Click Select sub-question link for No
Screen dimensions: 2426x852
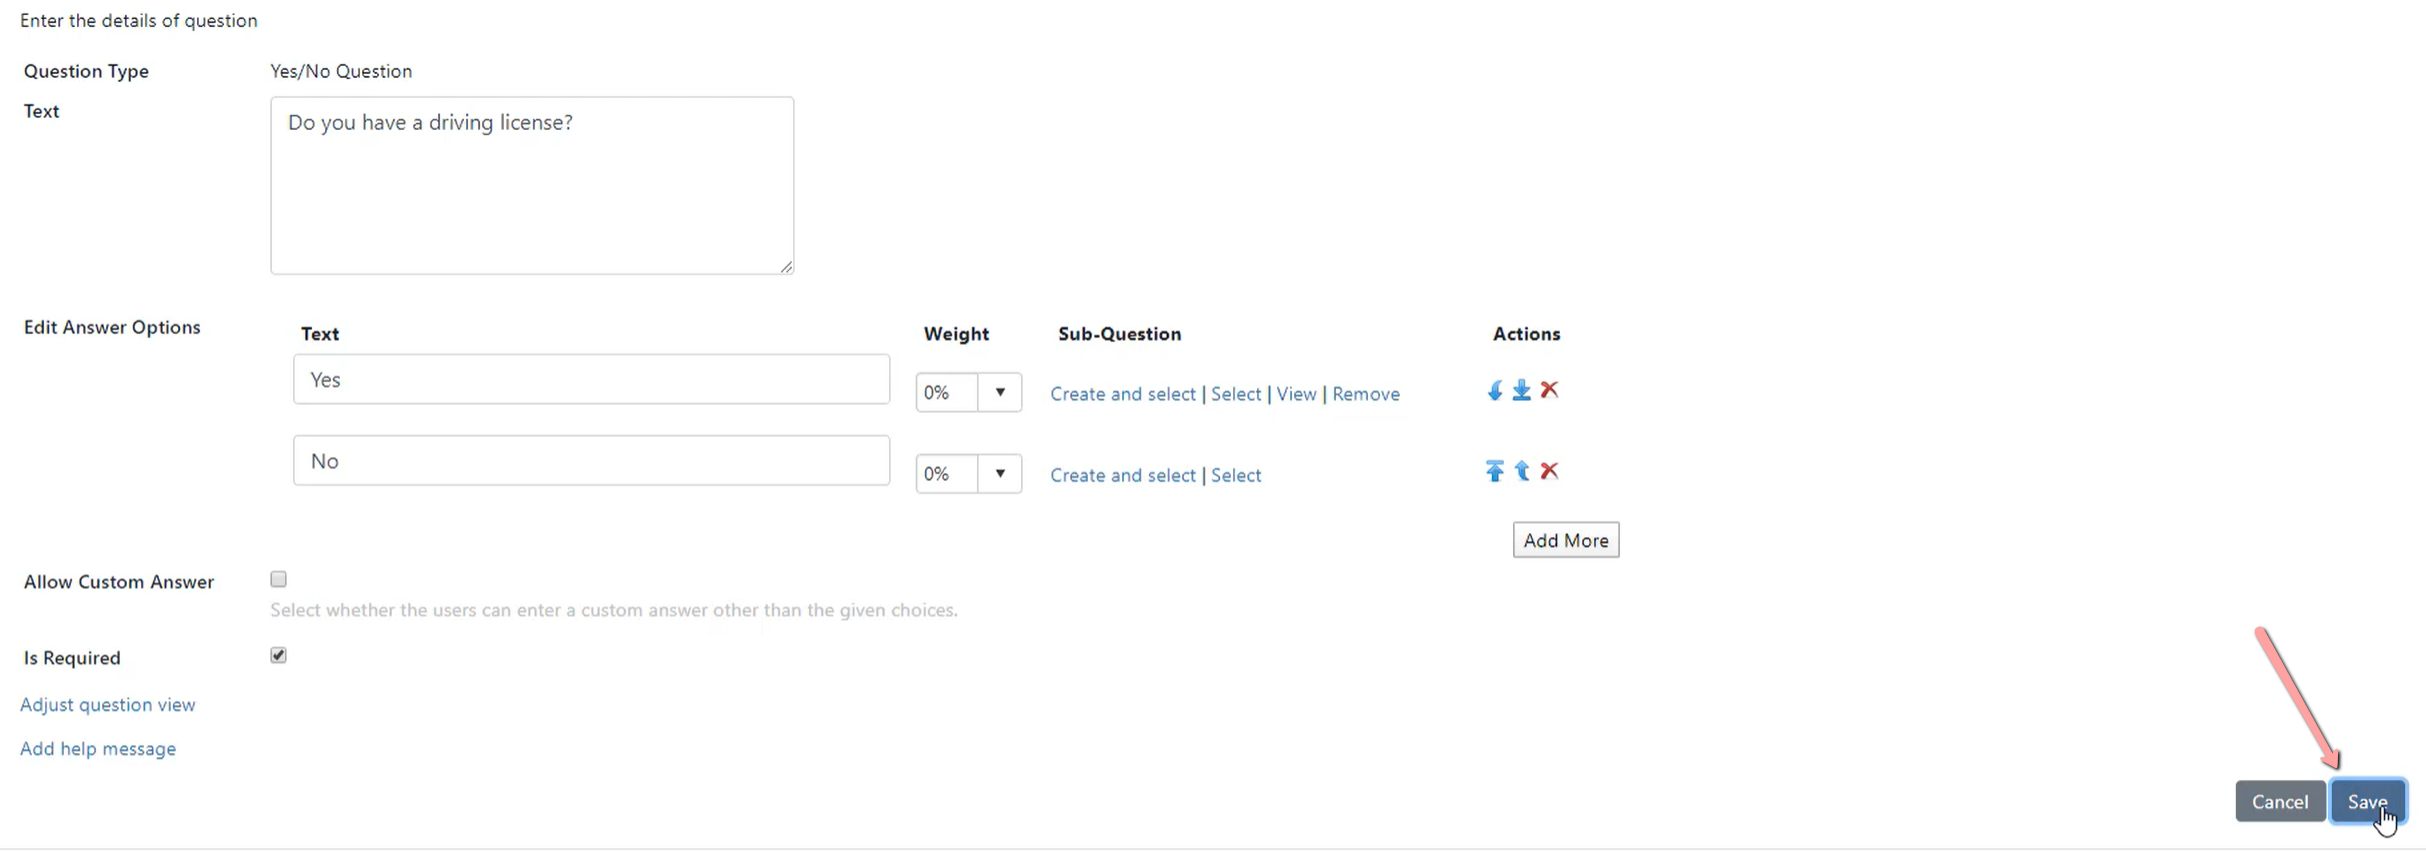(x=1235, y=475)
